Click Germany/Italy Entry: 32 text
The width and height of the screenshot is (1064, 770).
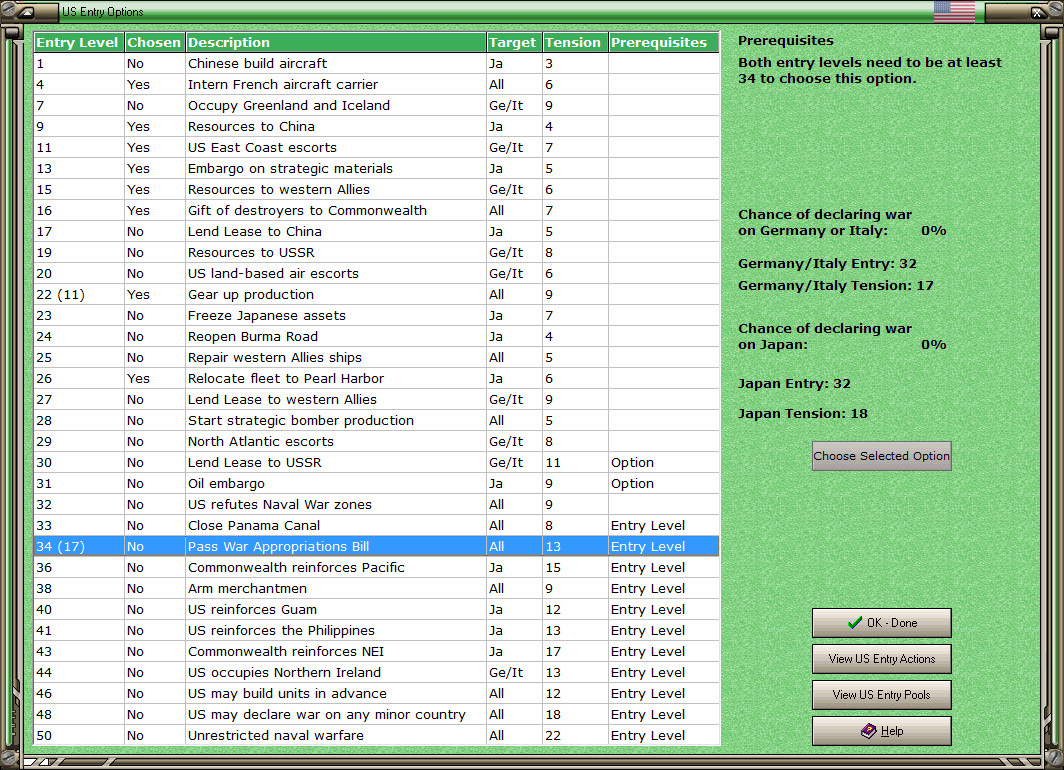click(x=827, y=264)
